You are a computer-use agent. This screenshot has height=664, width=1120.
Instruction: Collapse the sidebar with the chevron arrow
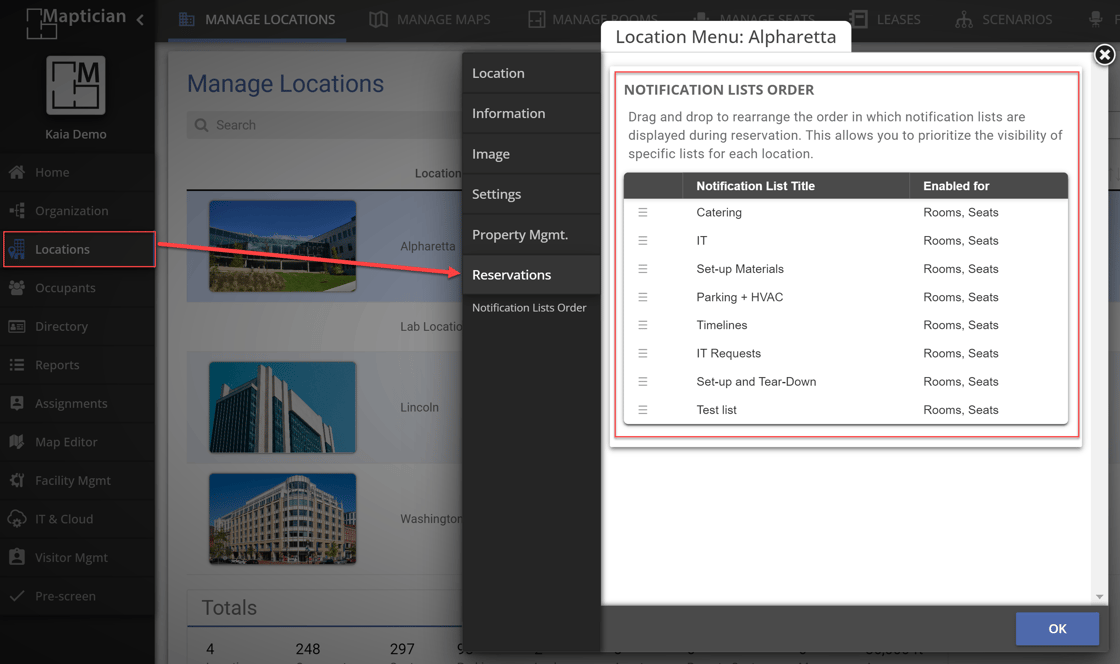coord(140,19)
